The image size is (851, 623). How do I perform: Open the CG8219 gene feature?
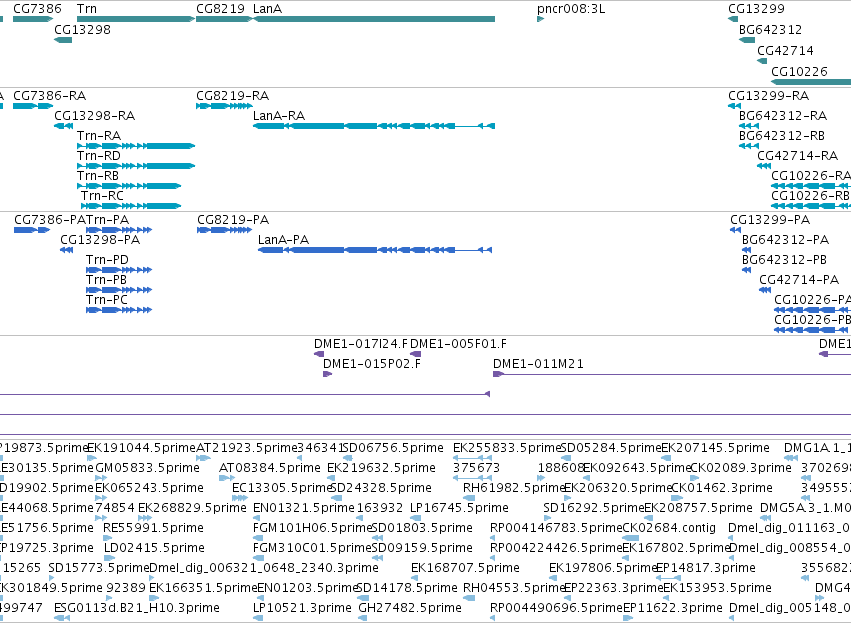[224, 19]
